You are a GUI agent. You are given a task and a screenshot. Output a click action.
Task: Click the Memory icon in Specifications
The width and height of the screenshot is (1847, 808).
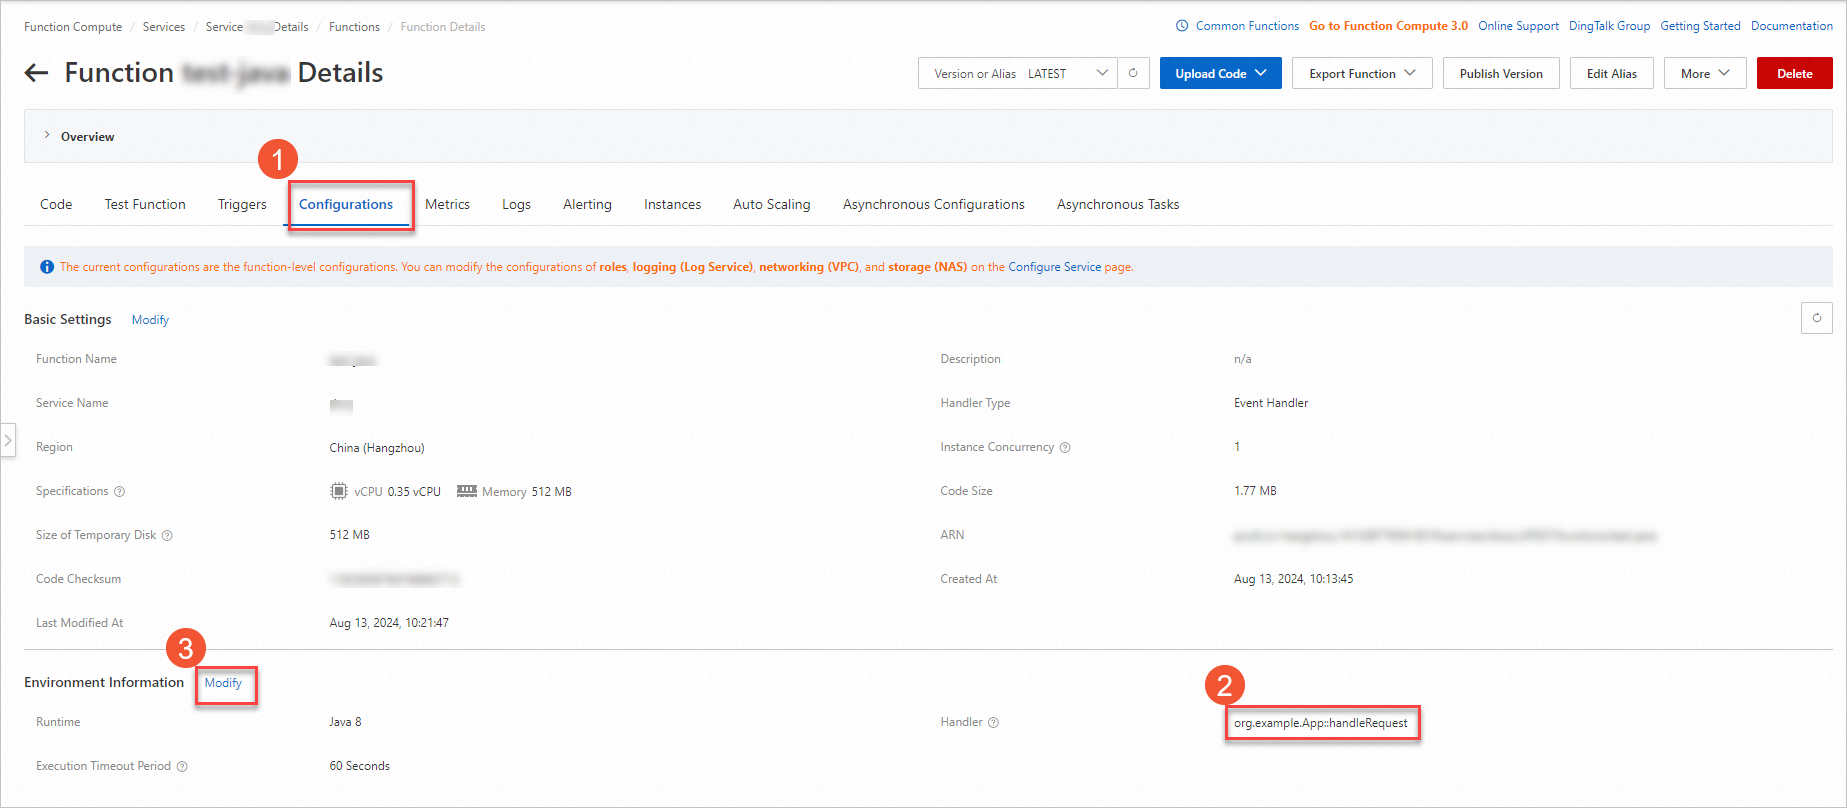(466, 491)
